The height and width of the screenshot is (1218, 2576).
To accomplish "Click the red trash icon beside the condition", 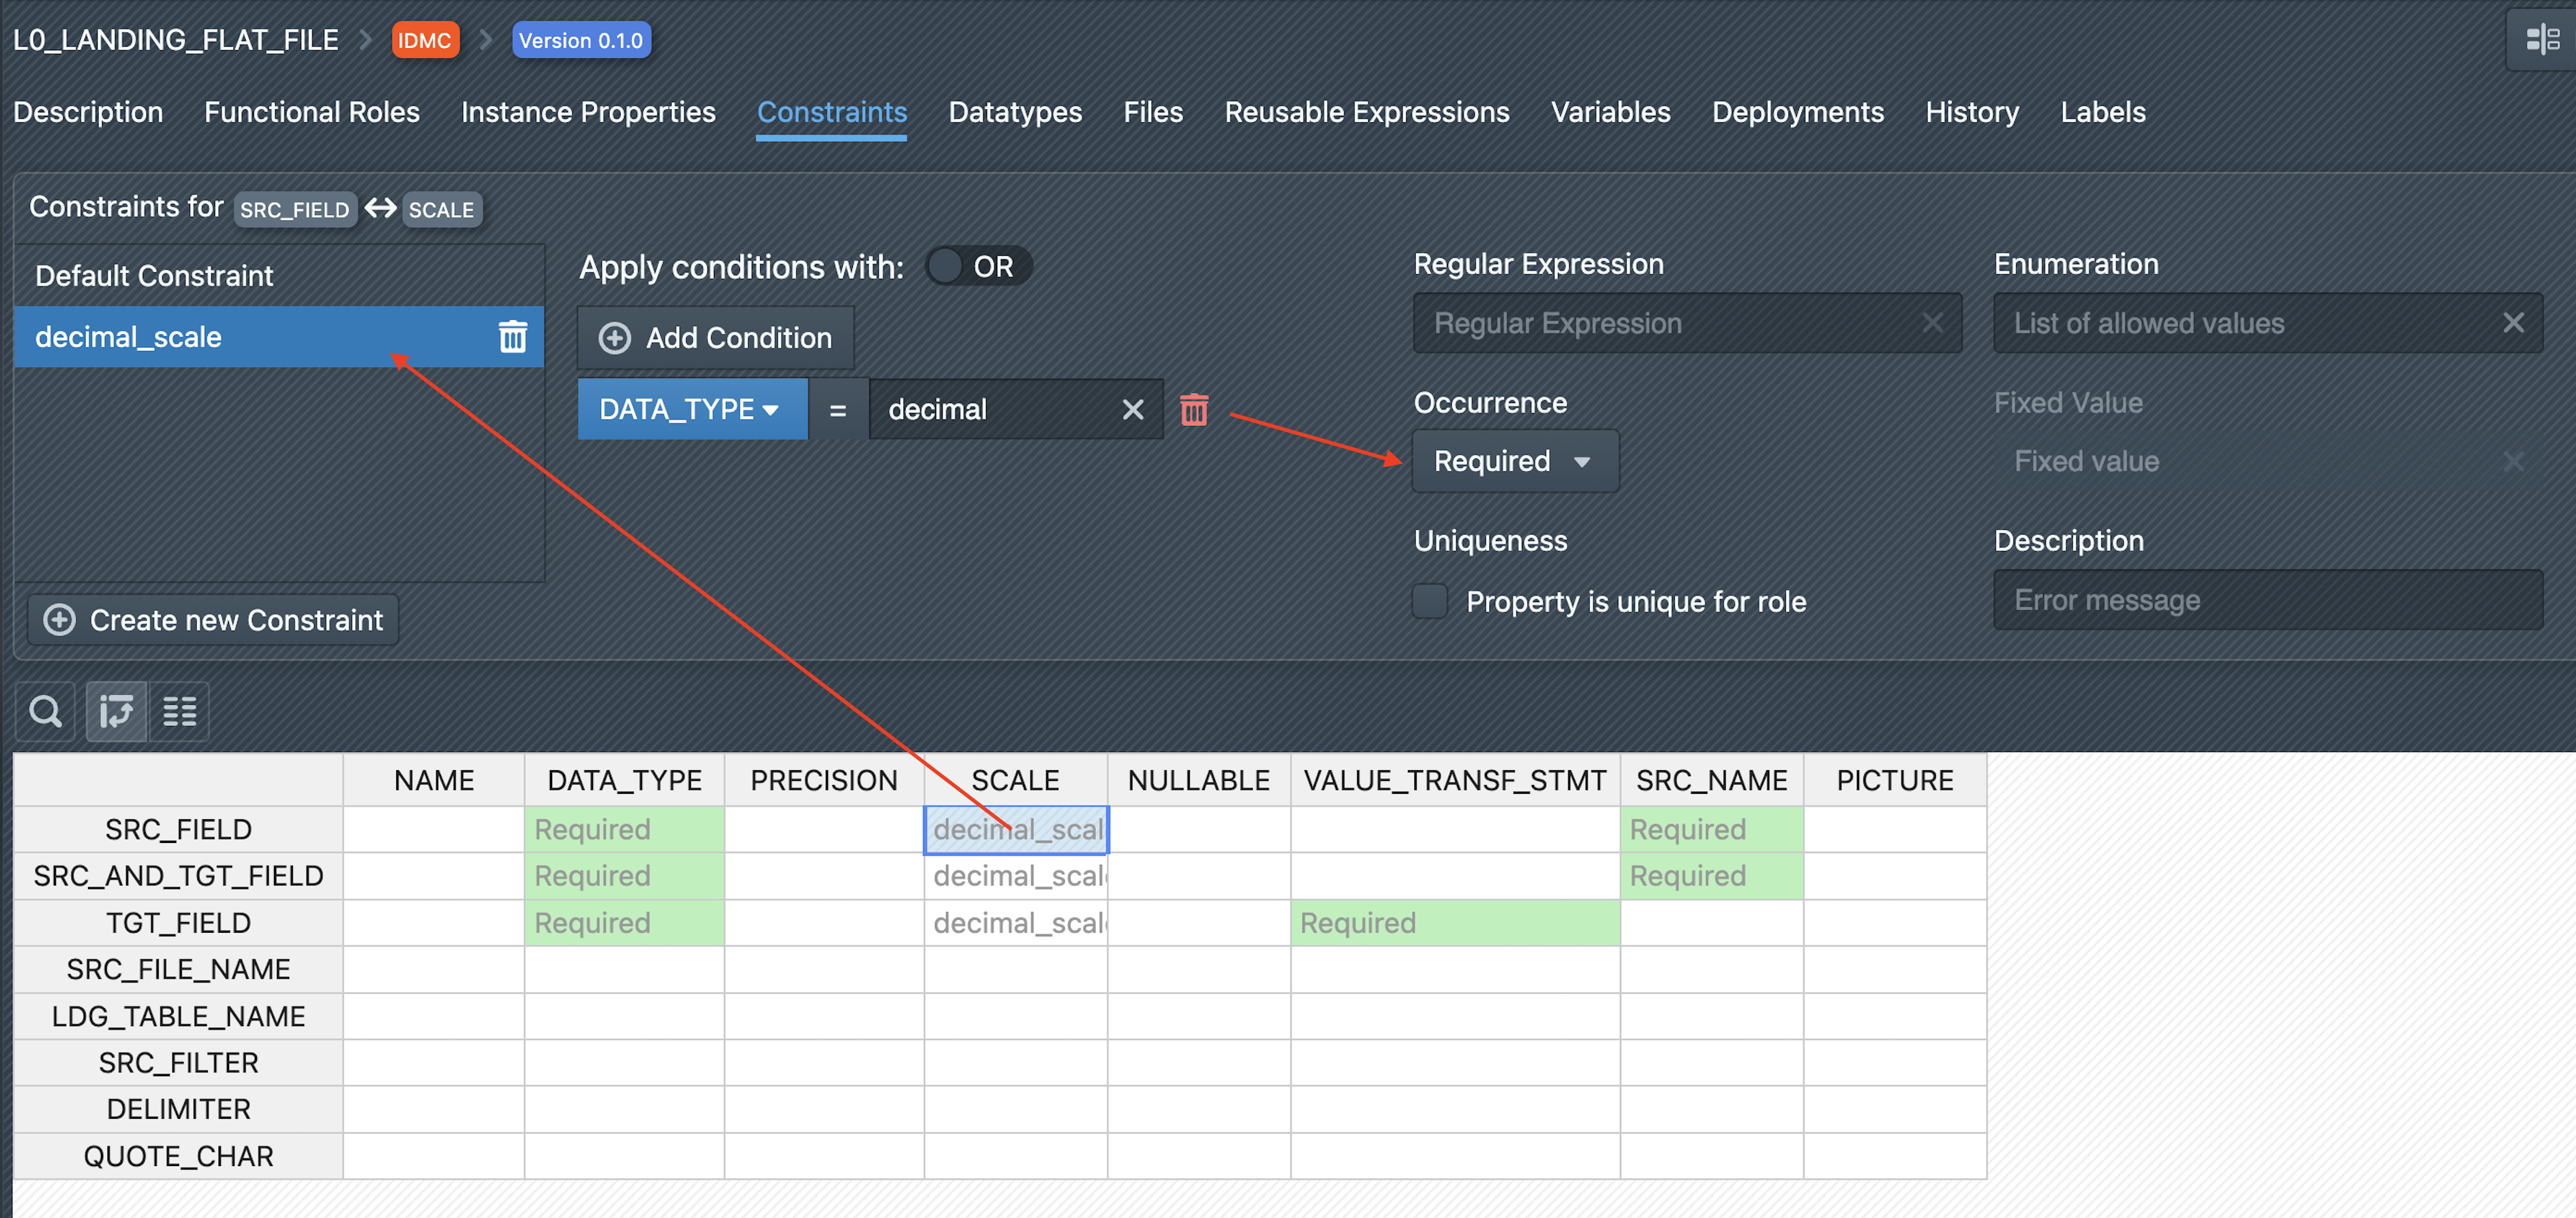I will [1194, 409].
